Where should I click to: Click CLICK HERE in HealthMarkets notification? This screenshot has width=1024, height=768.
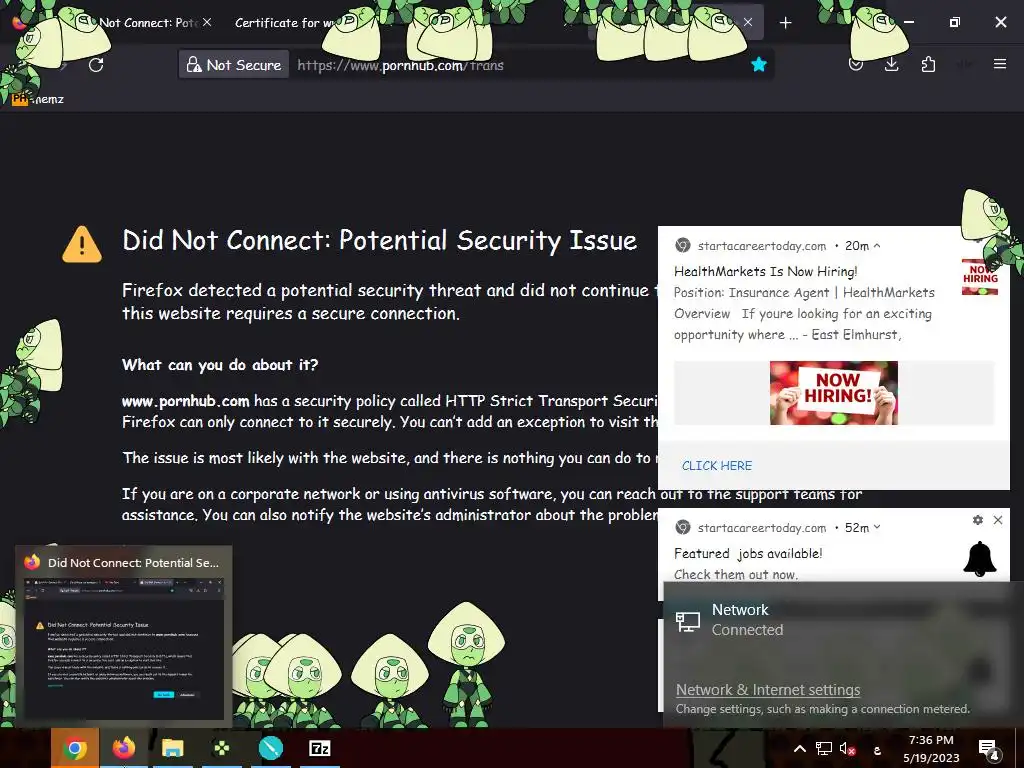(x=716, y=466)
